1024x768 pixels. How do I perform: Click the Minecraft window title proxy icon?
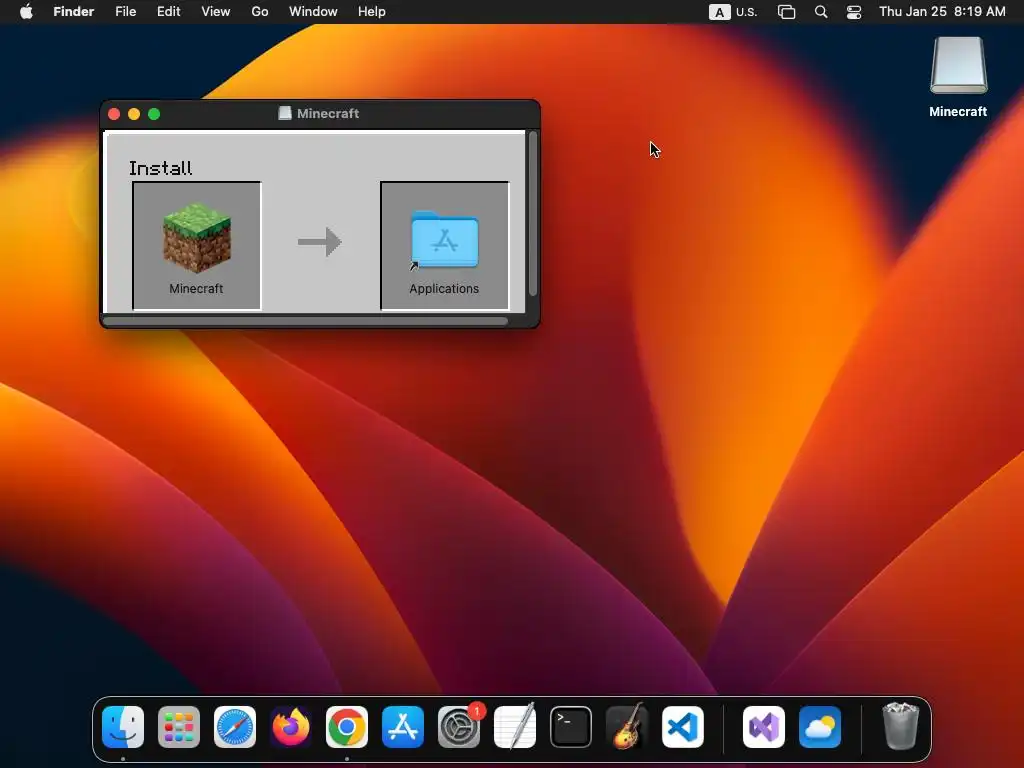coord(285,113)
